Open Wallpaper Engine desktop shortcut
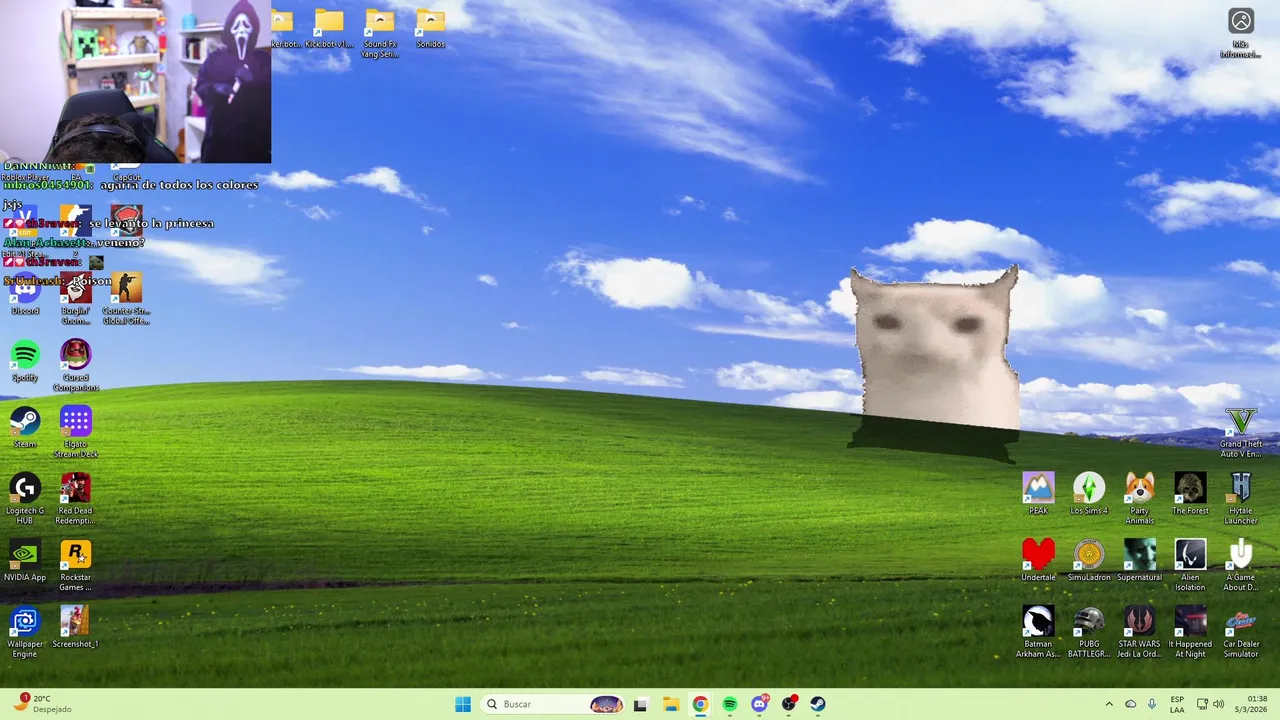The width and height of the screenshot is (1280, 720). (x=25, y=632)
